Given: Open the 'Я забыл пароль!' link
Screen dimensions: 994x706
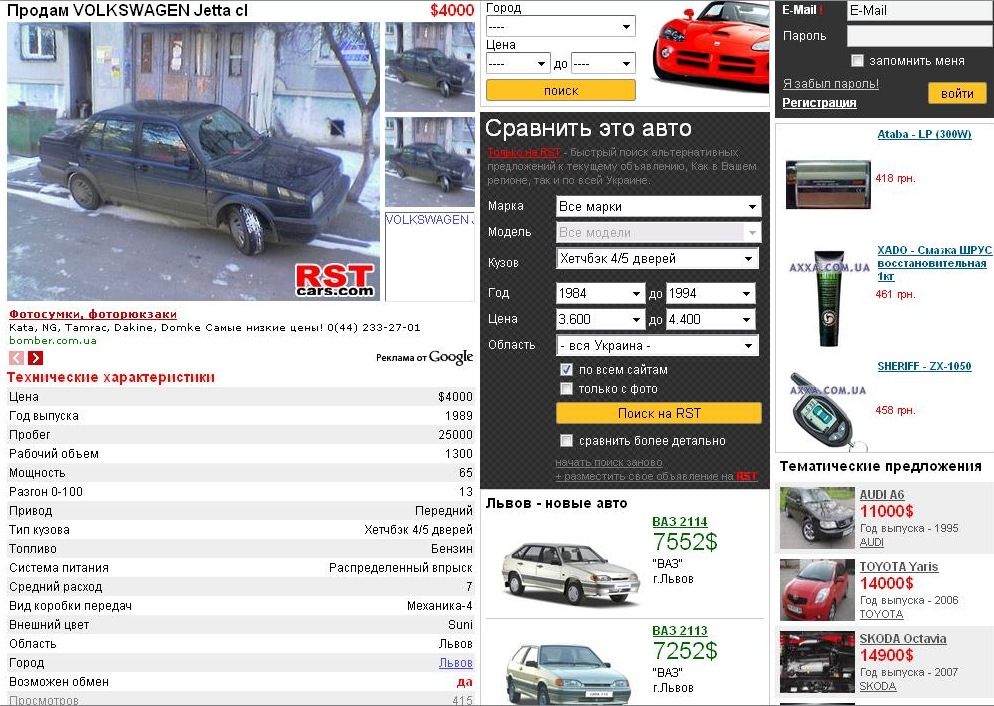Looking at the screenshot, I should (x=830, y=84).
